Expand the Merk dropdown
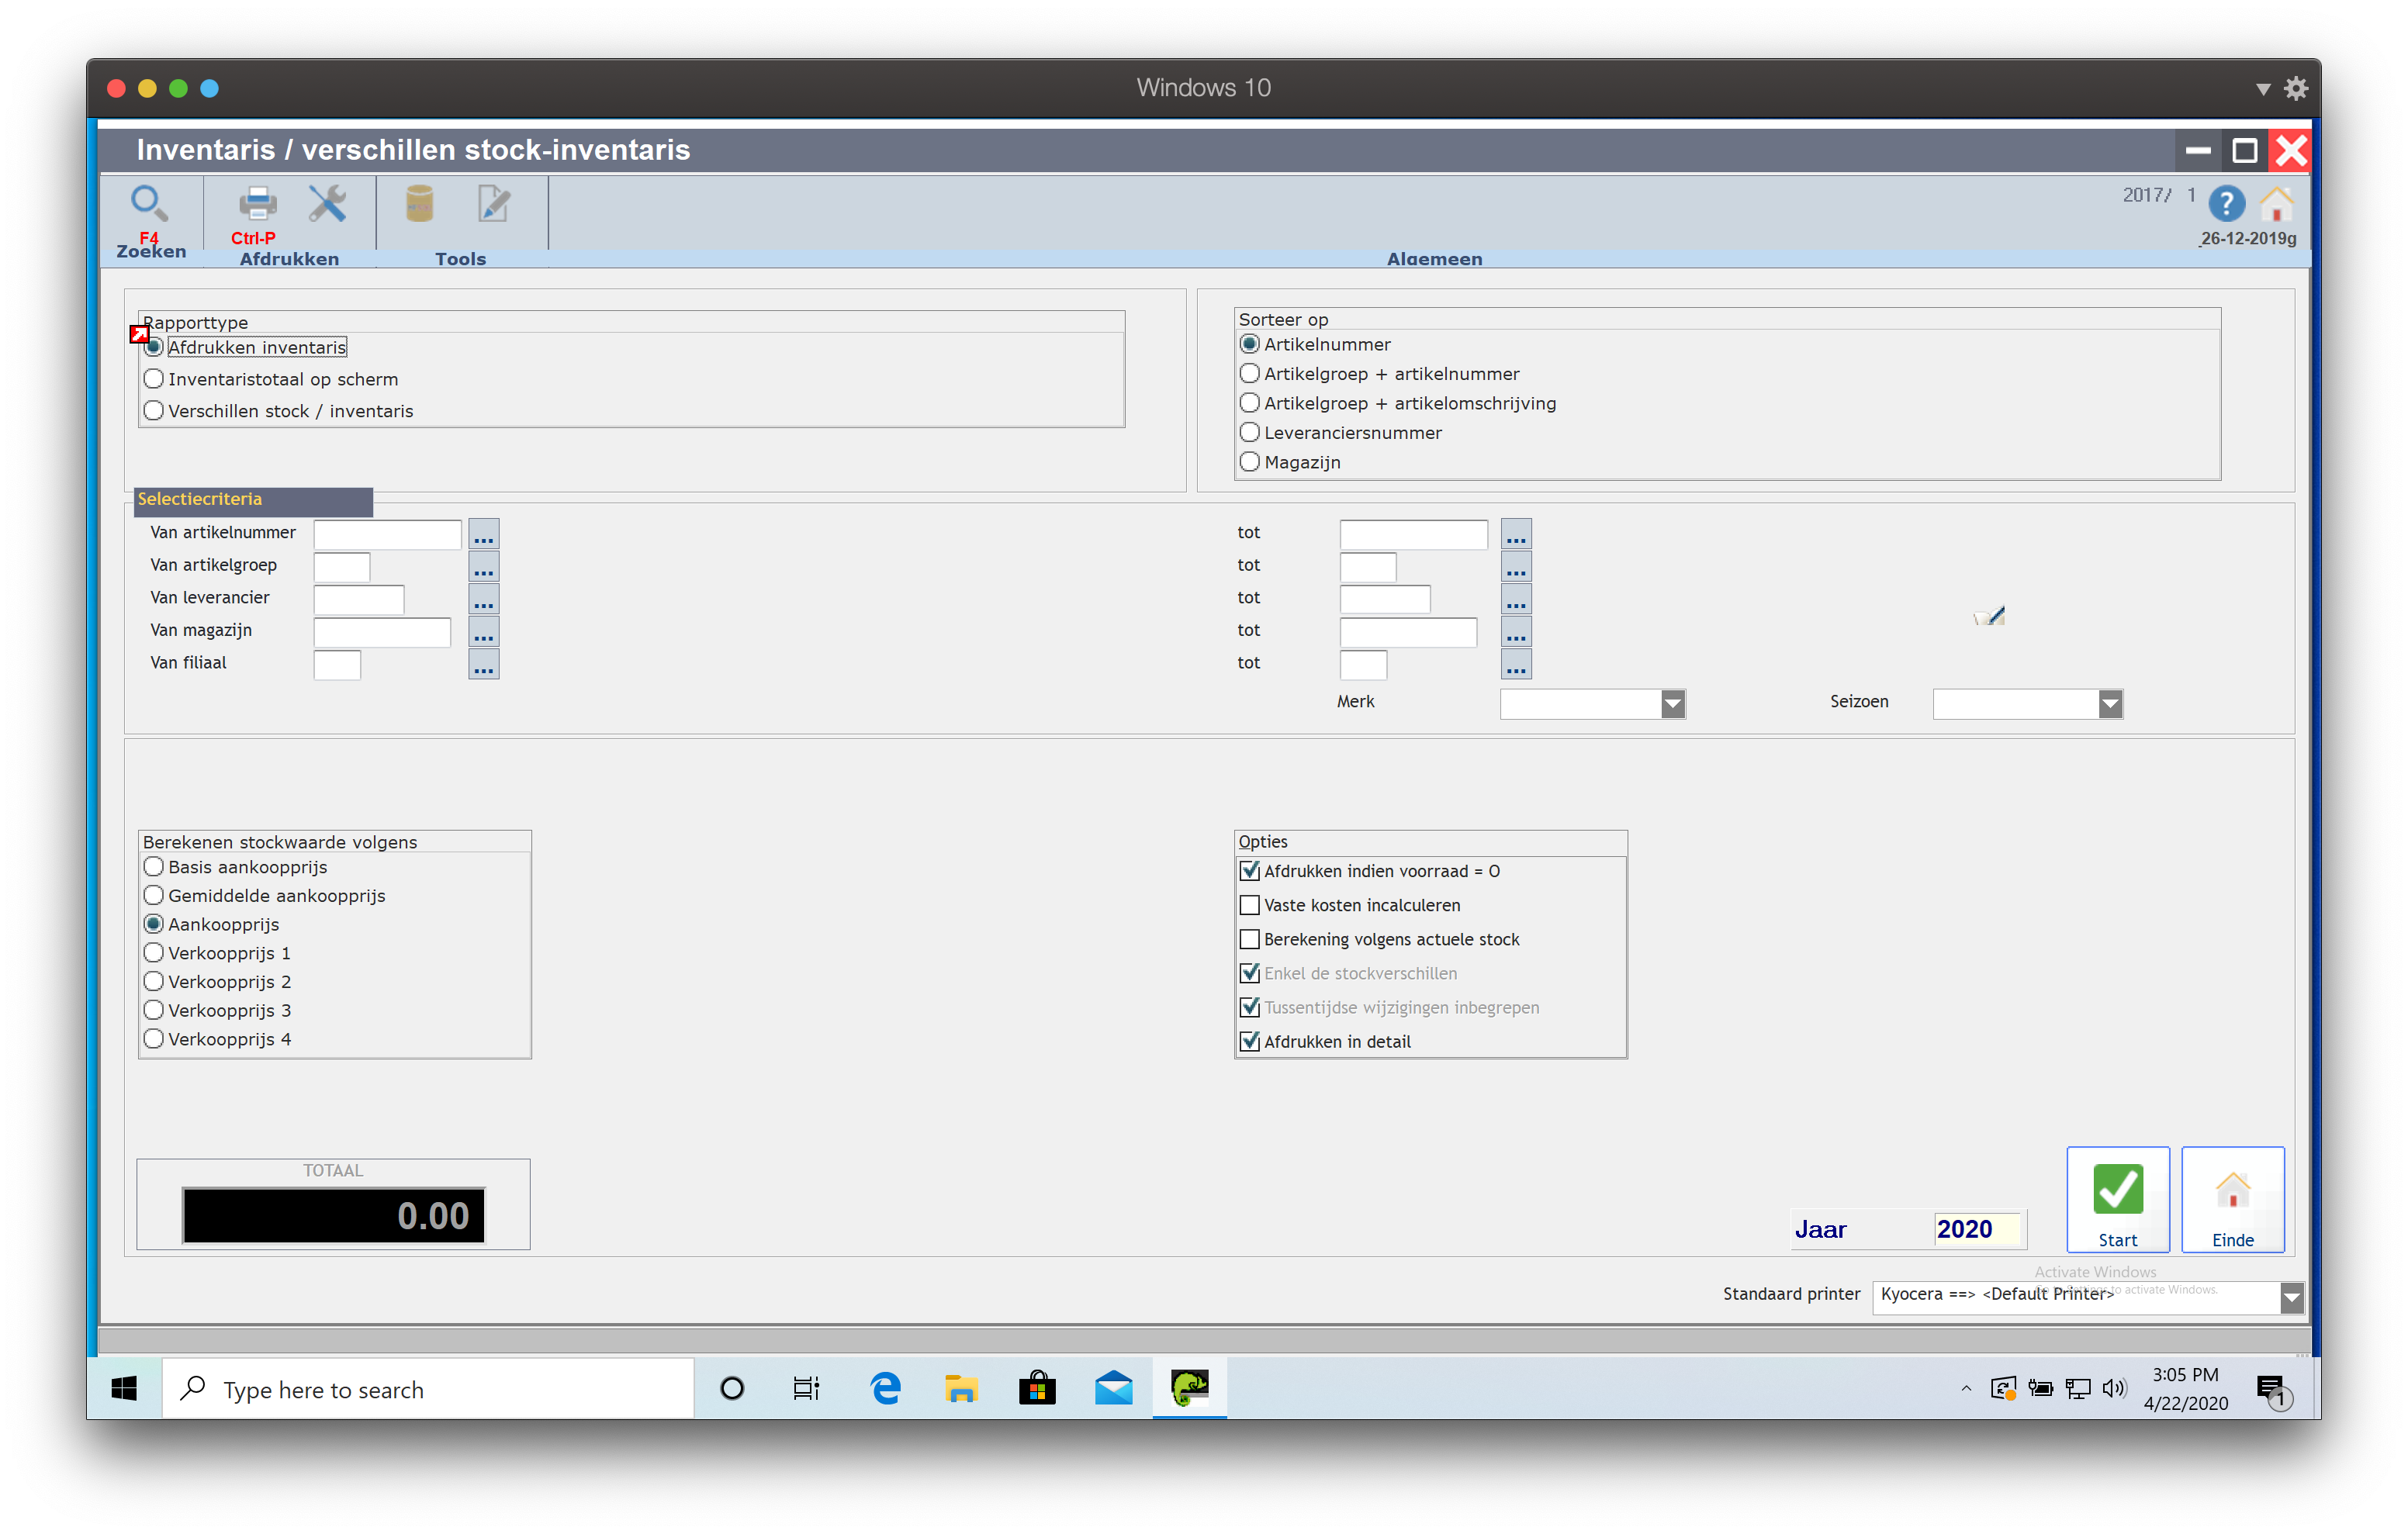Viewport: 2408px width, 1534px height. click(x=1672, y=704)
